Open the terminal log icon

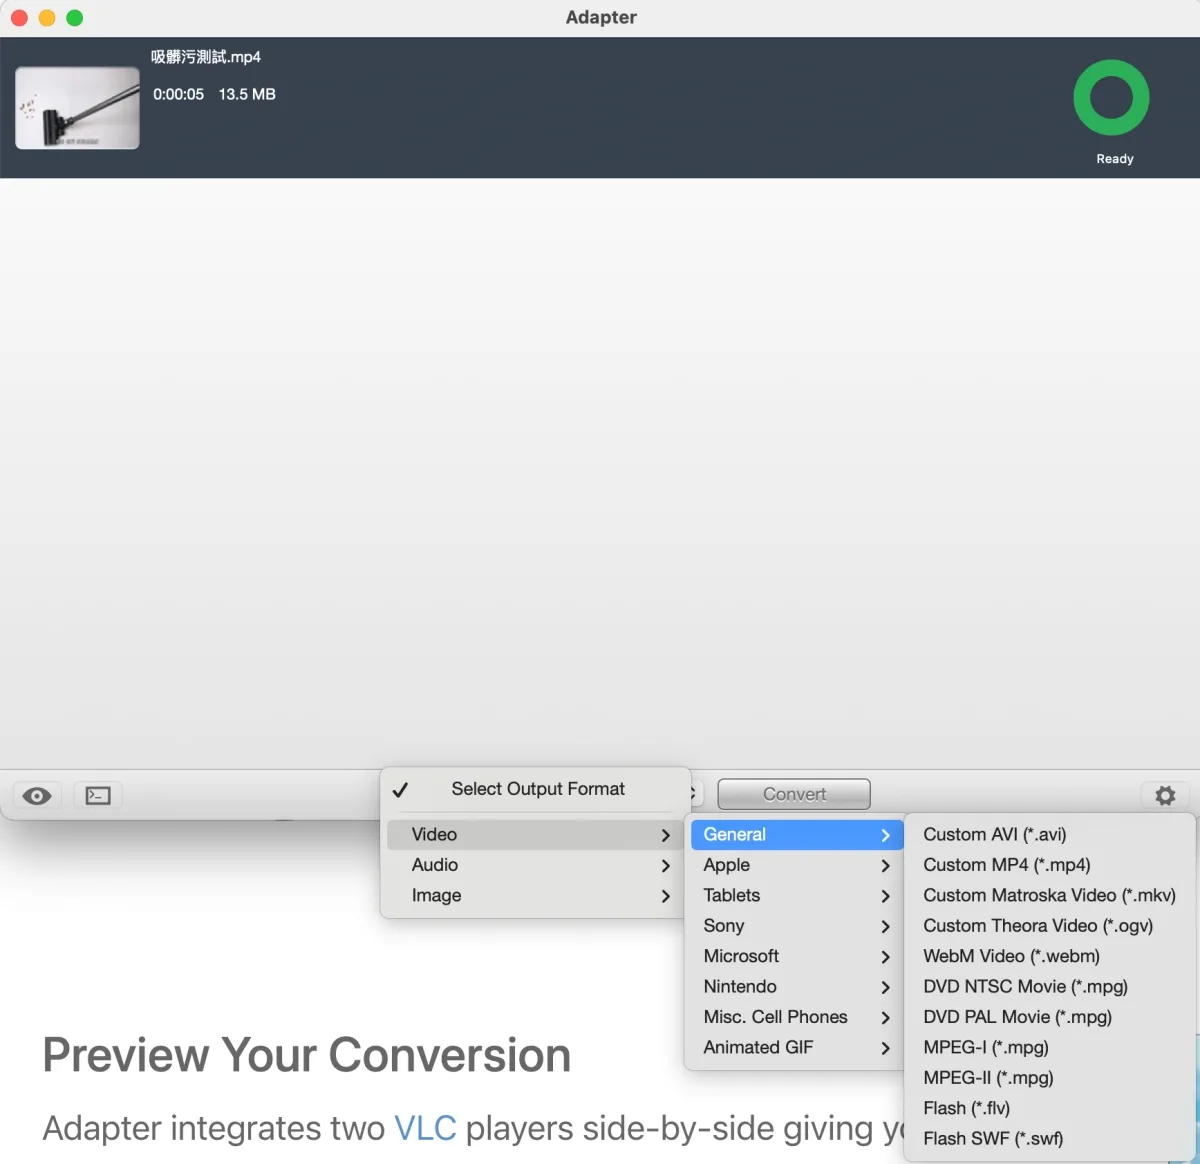point(98,796)
